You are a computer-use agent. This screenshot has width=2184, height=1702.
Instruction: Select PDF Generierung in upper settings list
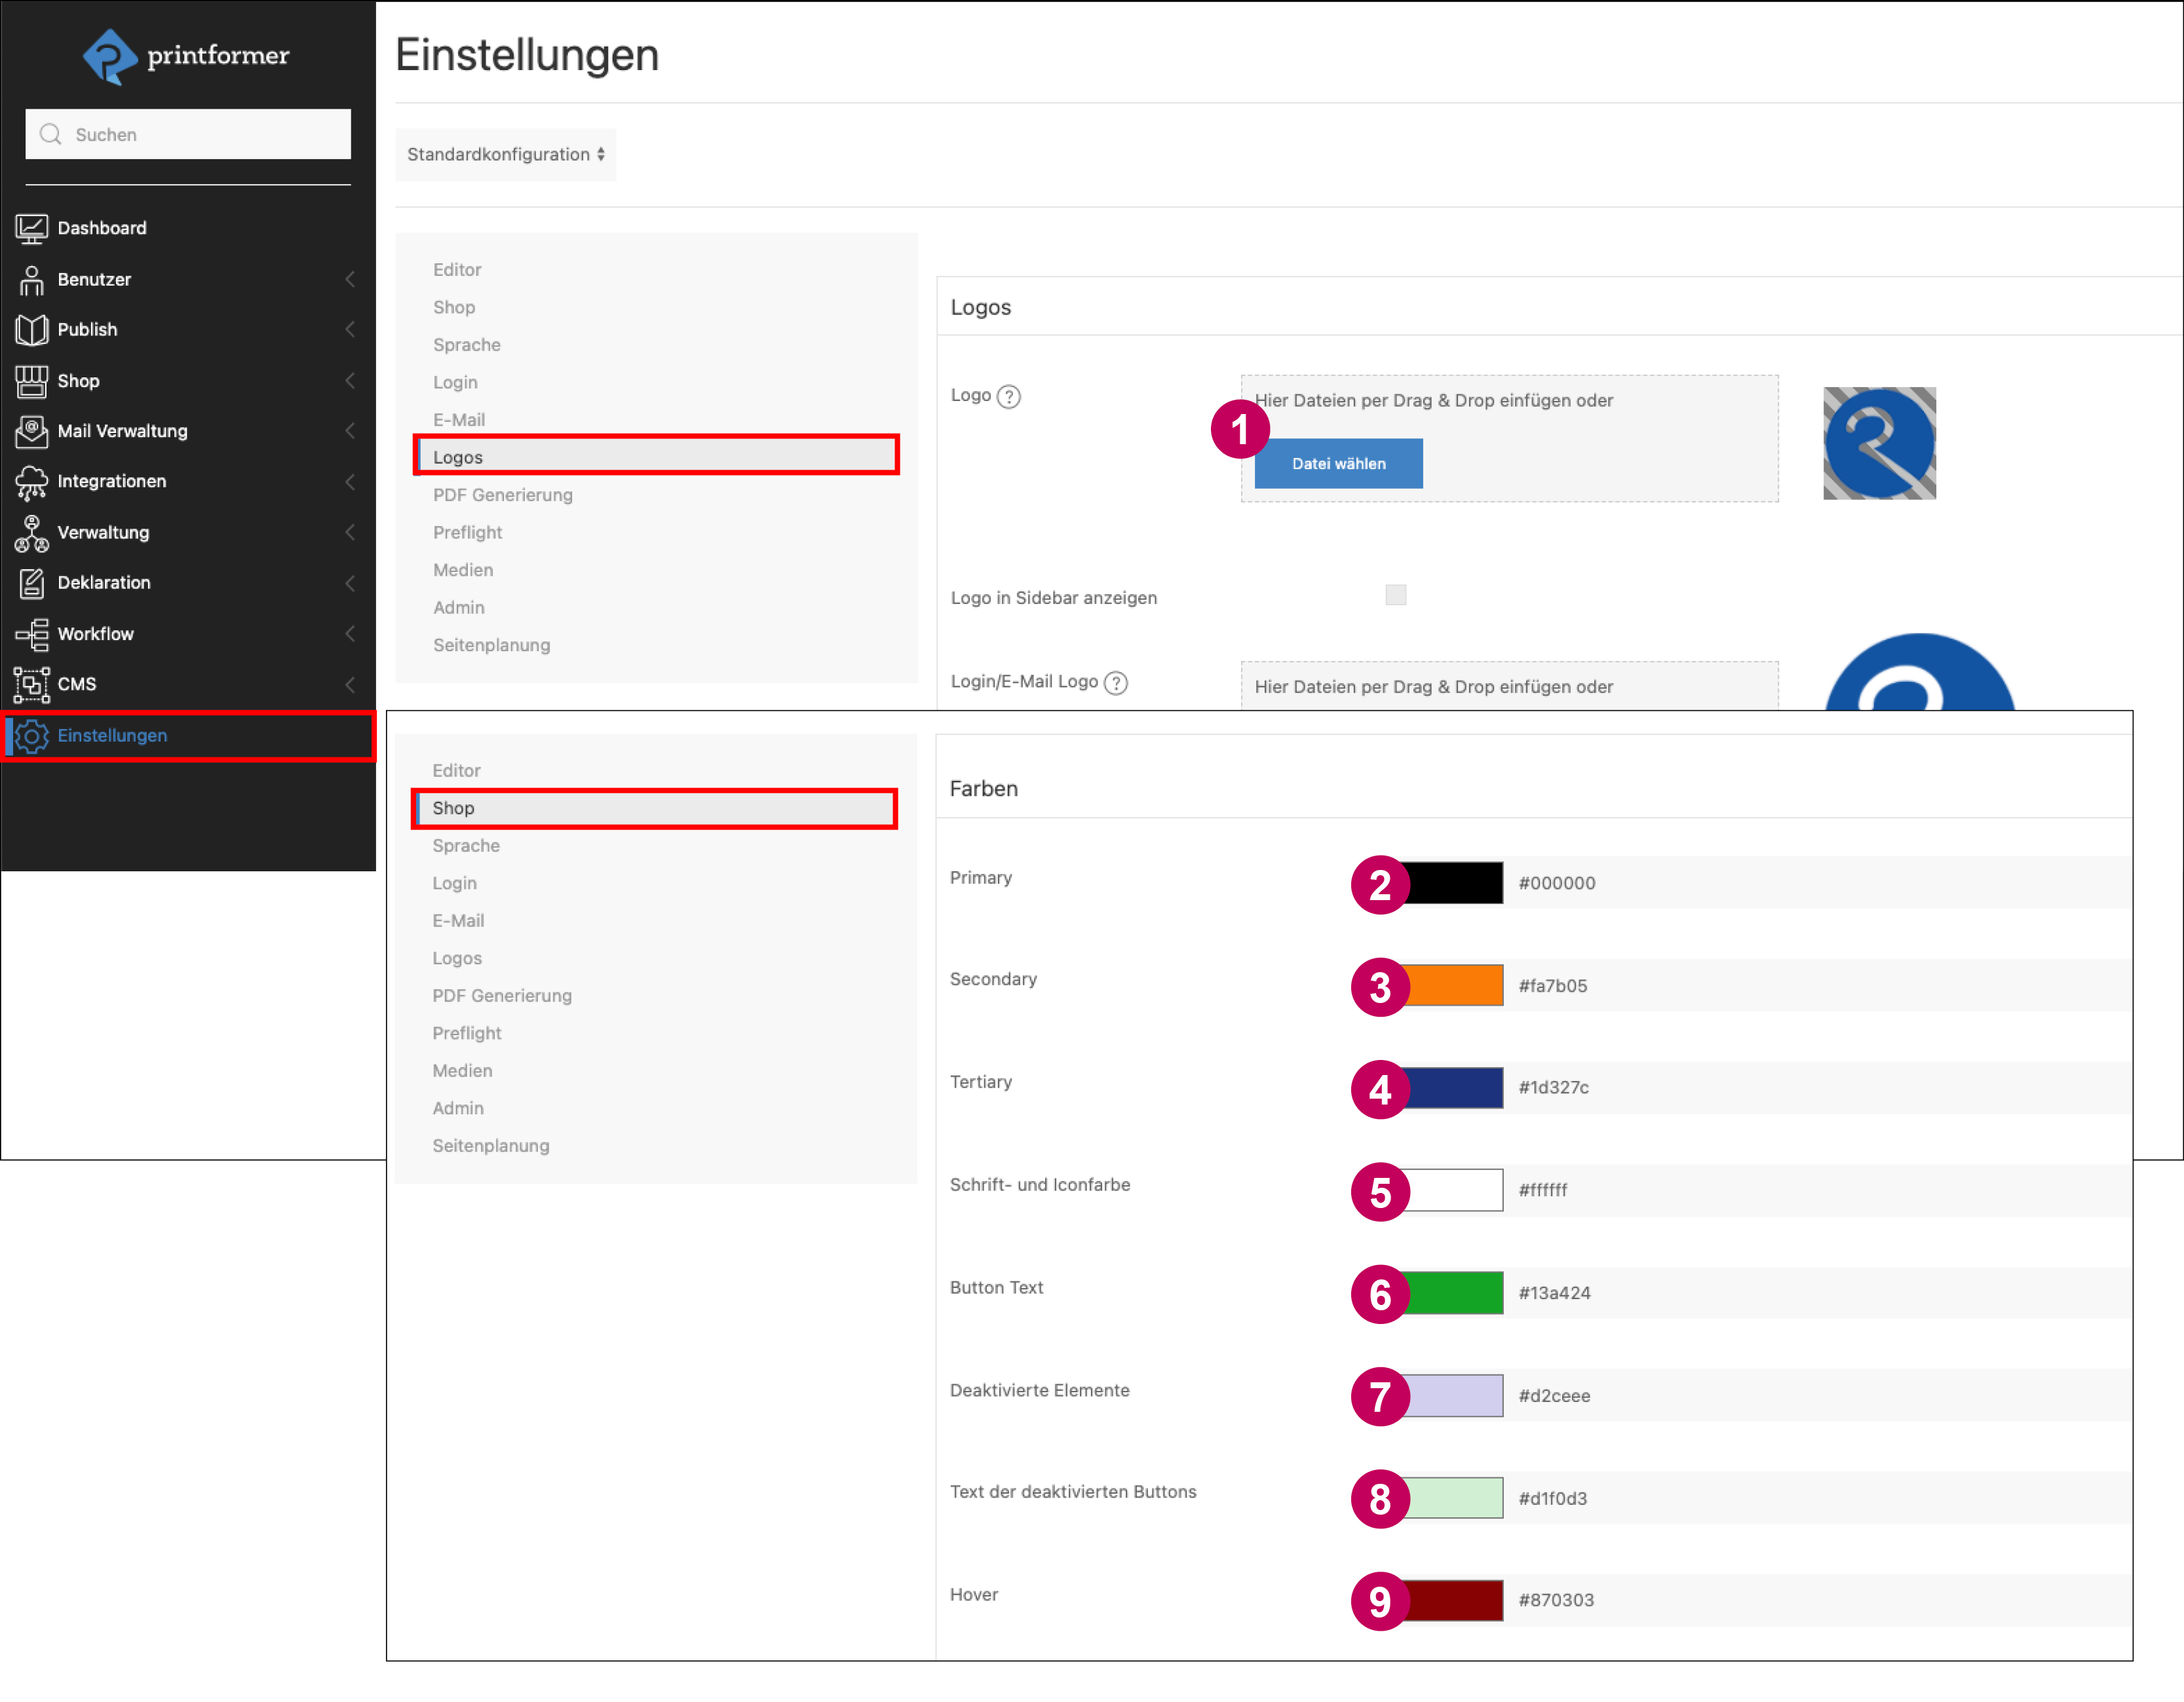pos(502,495)
